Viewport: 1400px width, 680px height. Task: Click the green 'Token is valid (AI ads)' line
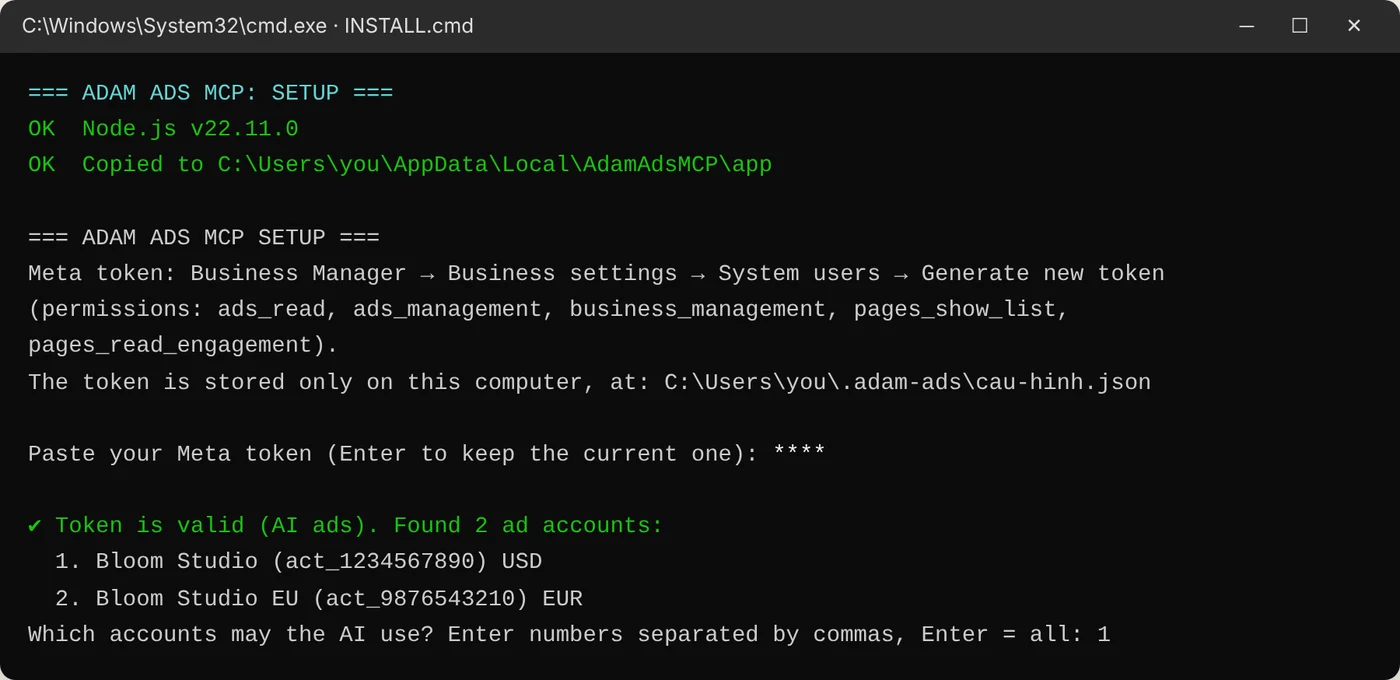point(346,526)
